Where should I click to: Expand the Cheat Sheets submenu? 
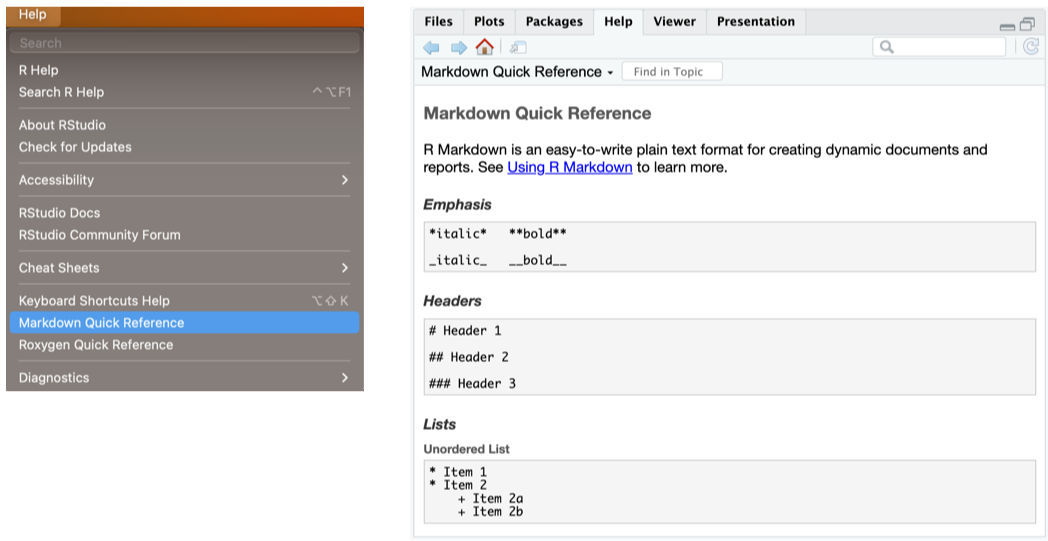[184, 267]
